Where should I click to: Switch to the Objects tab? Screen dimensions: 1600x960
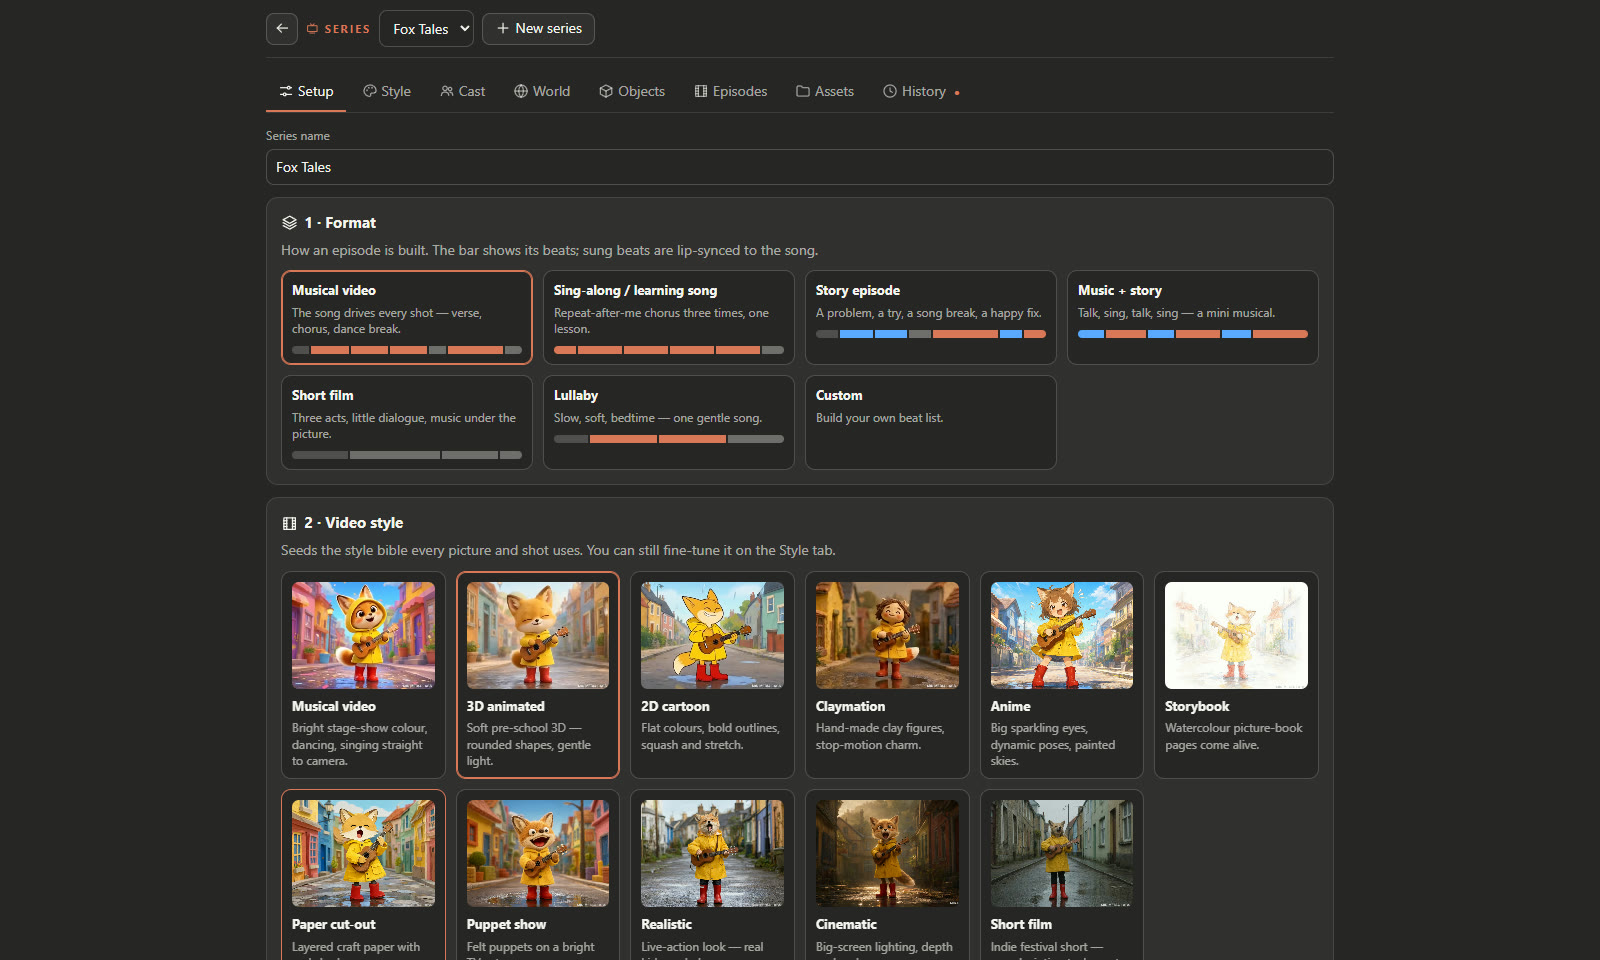coord(632,91)
